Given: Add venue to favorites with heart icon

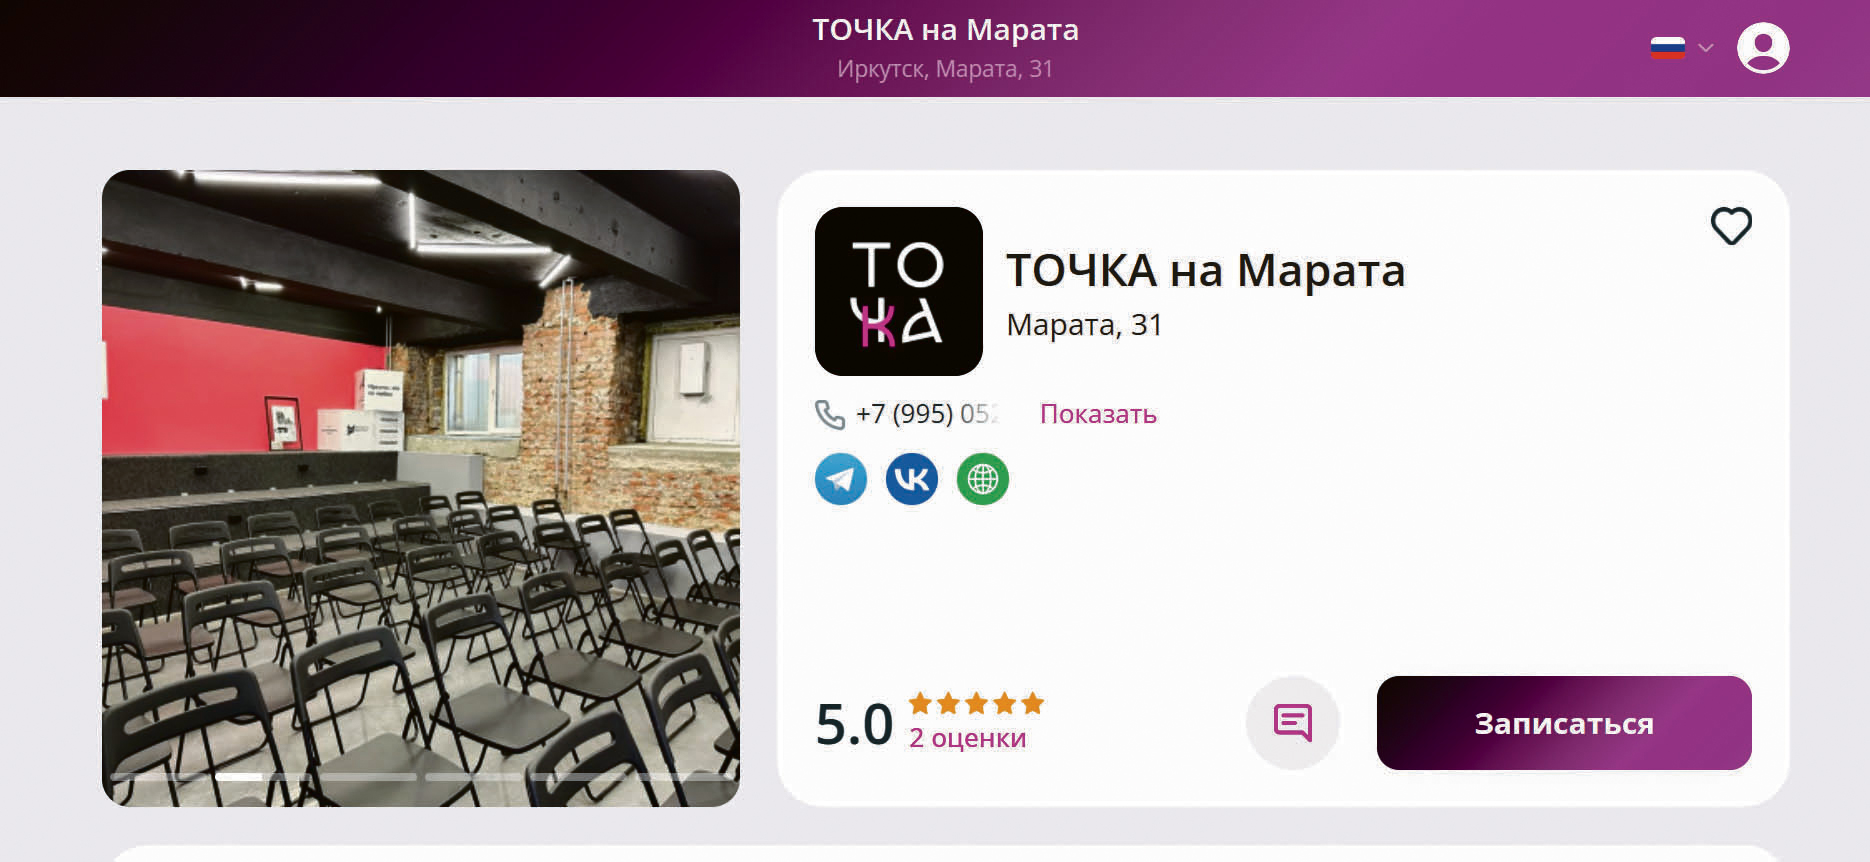Looking at the screenshot, I should (x=1731, y=226).
